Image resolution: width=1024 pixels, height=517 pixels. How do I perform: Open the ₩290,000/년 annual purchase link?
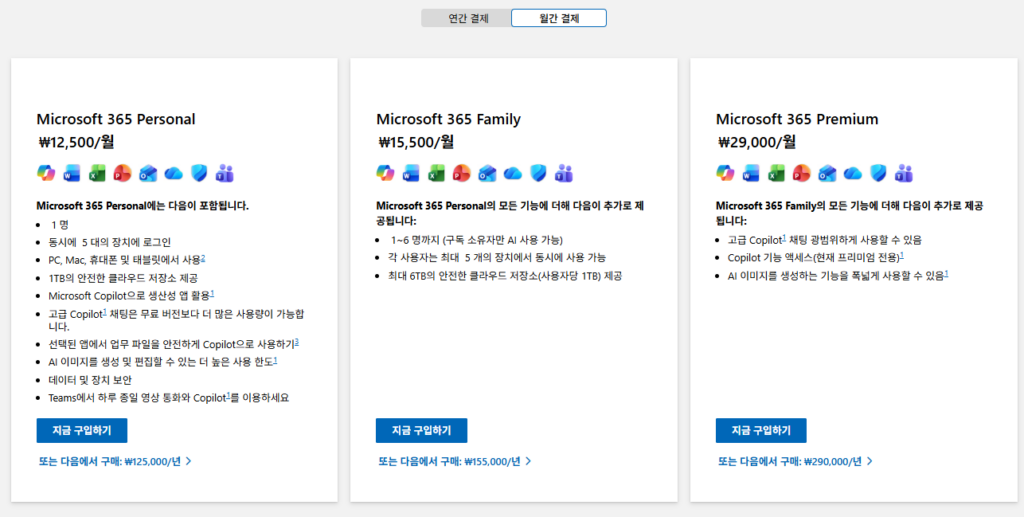(x=795, y=462)
